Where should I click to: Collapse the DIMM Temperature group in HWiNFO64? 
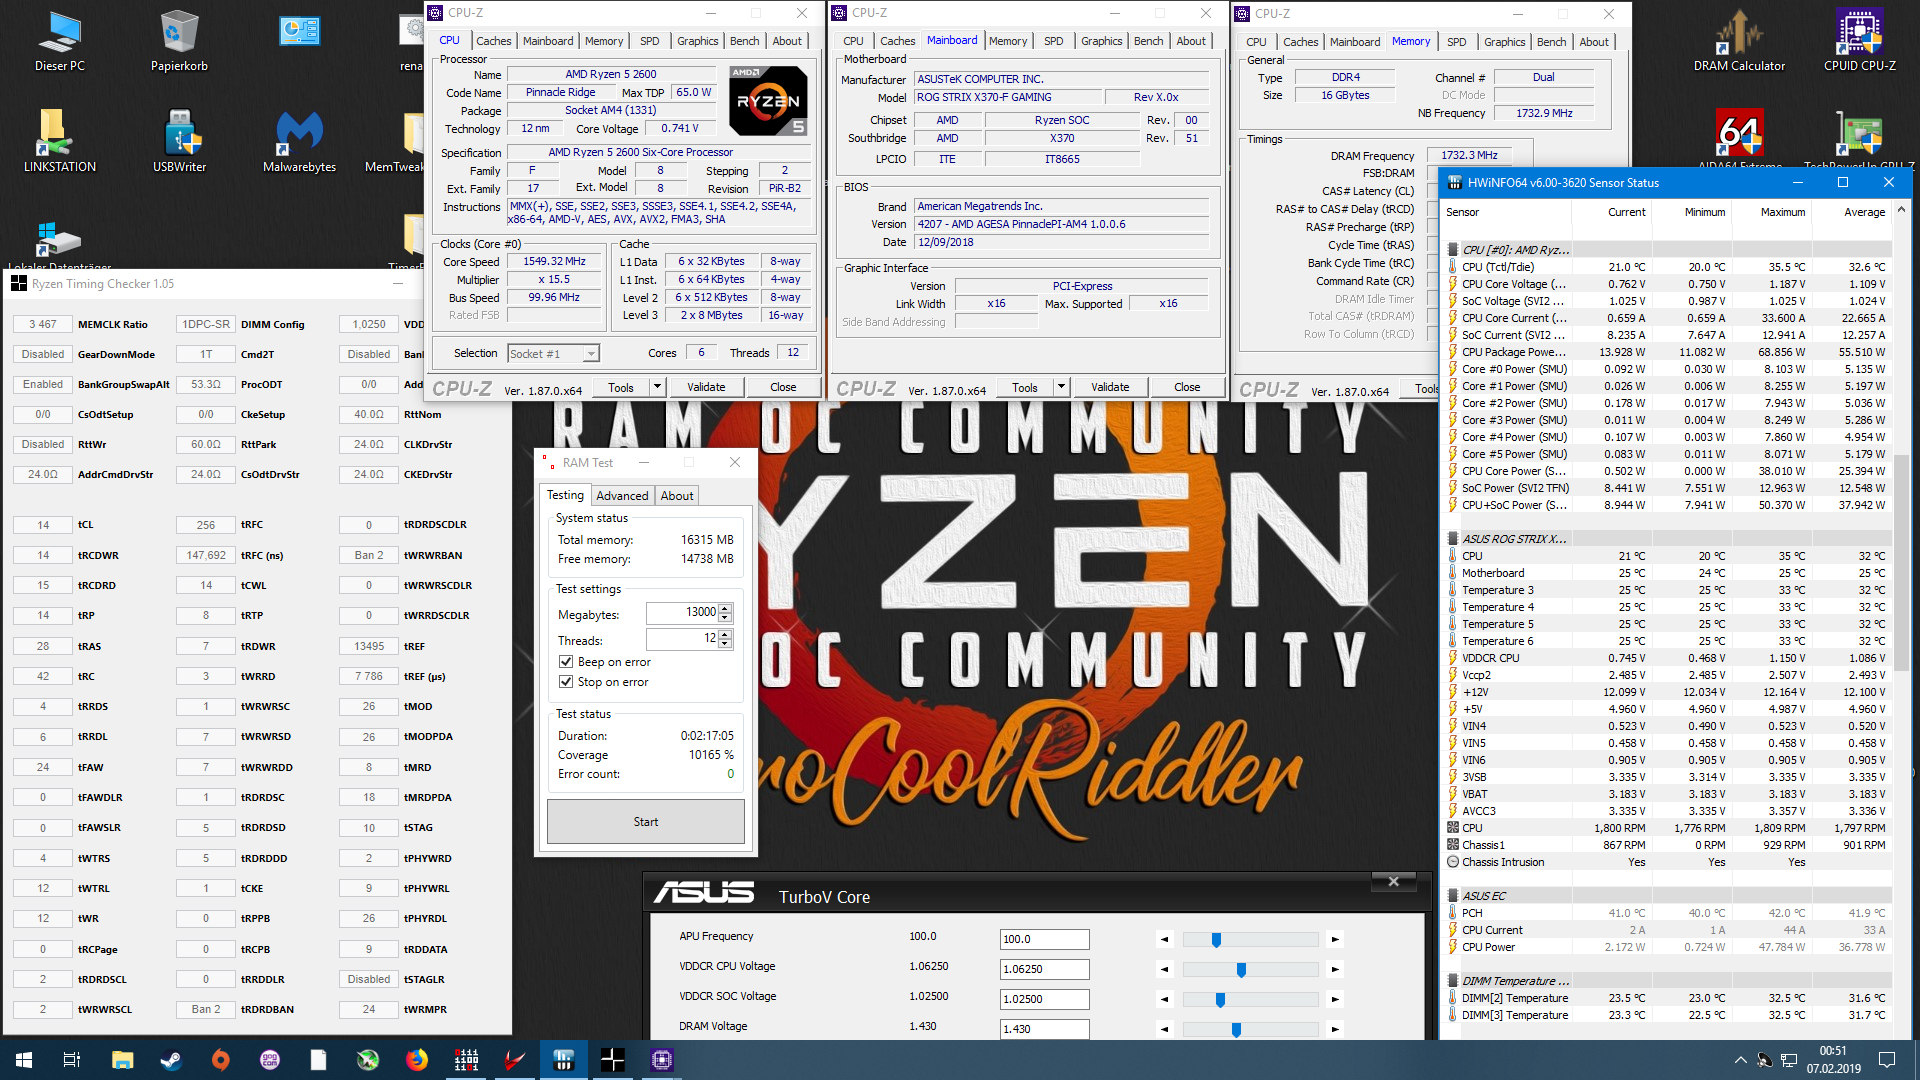tap(1453, 982)
